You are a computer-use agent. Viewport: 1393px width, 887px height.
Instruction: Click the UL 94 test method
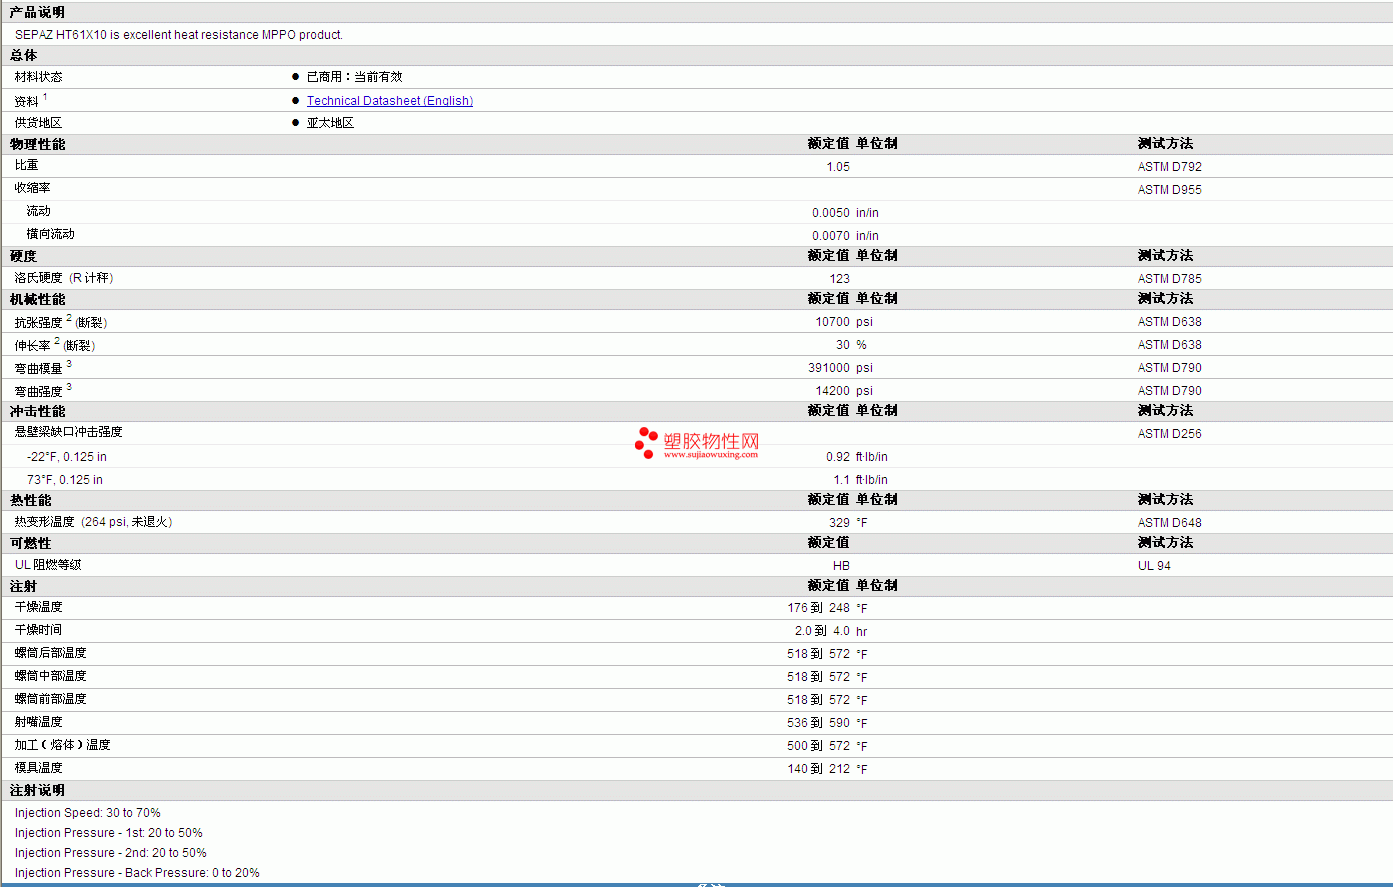pos(1154,566)
